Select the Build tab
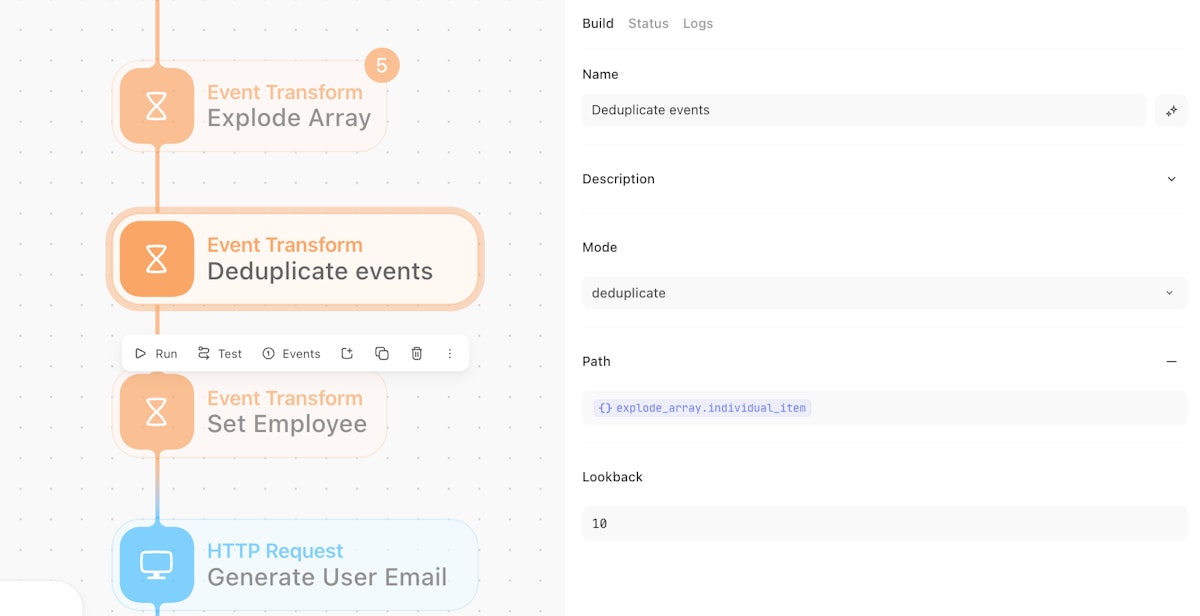The height and width of the screenshot is (616, 1200). pos(598,23)
